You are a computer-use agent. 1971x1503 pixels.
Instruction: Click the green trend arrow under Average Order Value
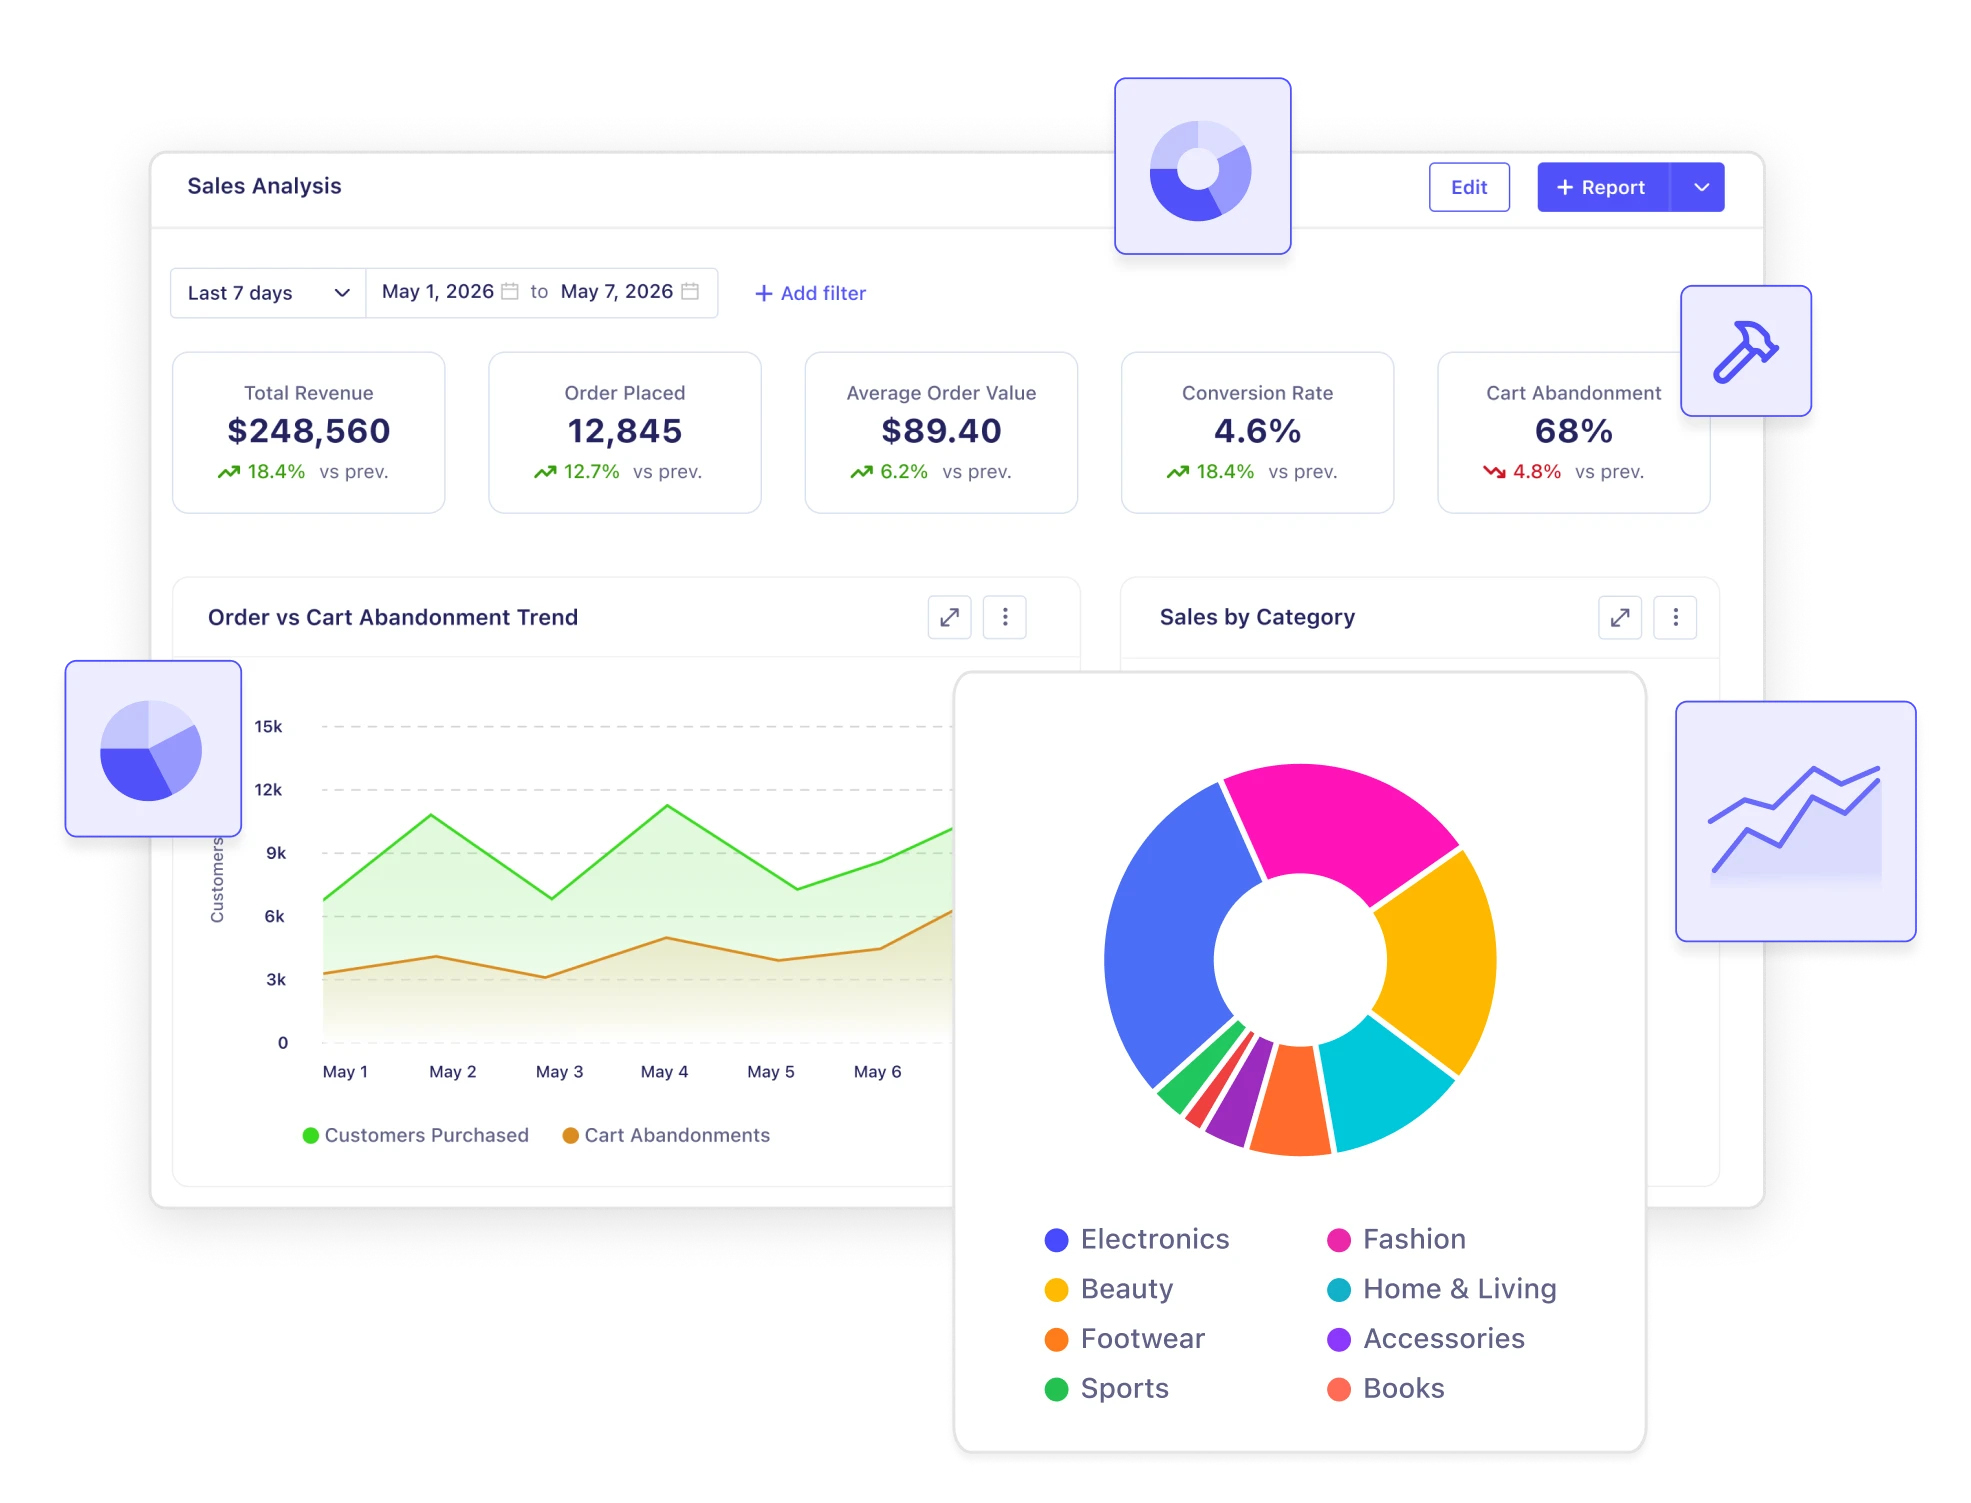(862, 472)
